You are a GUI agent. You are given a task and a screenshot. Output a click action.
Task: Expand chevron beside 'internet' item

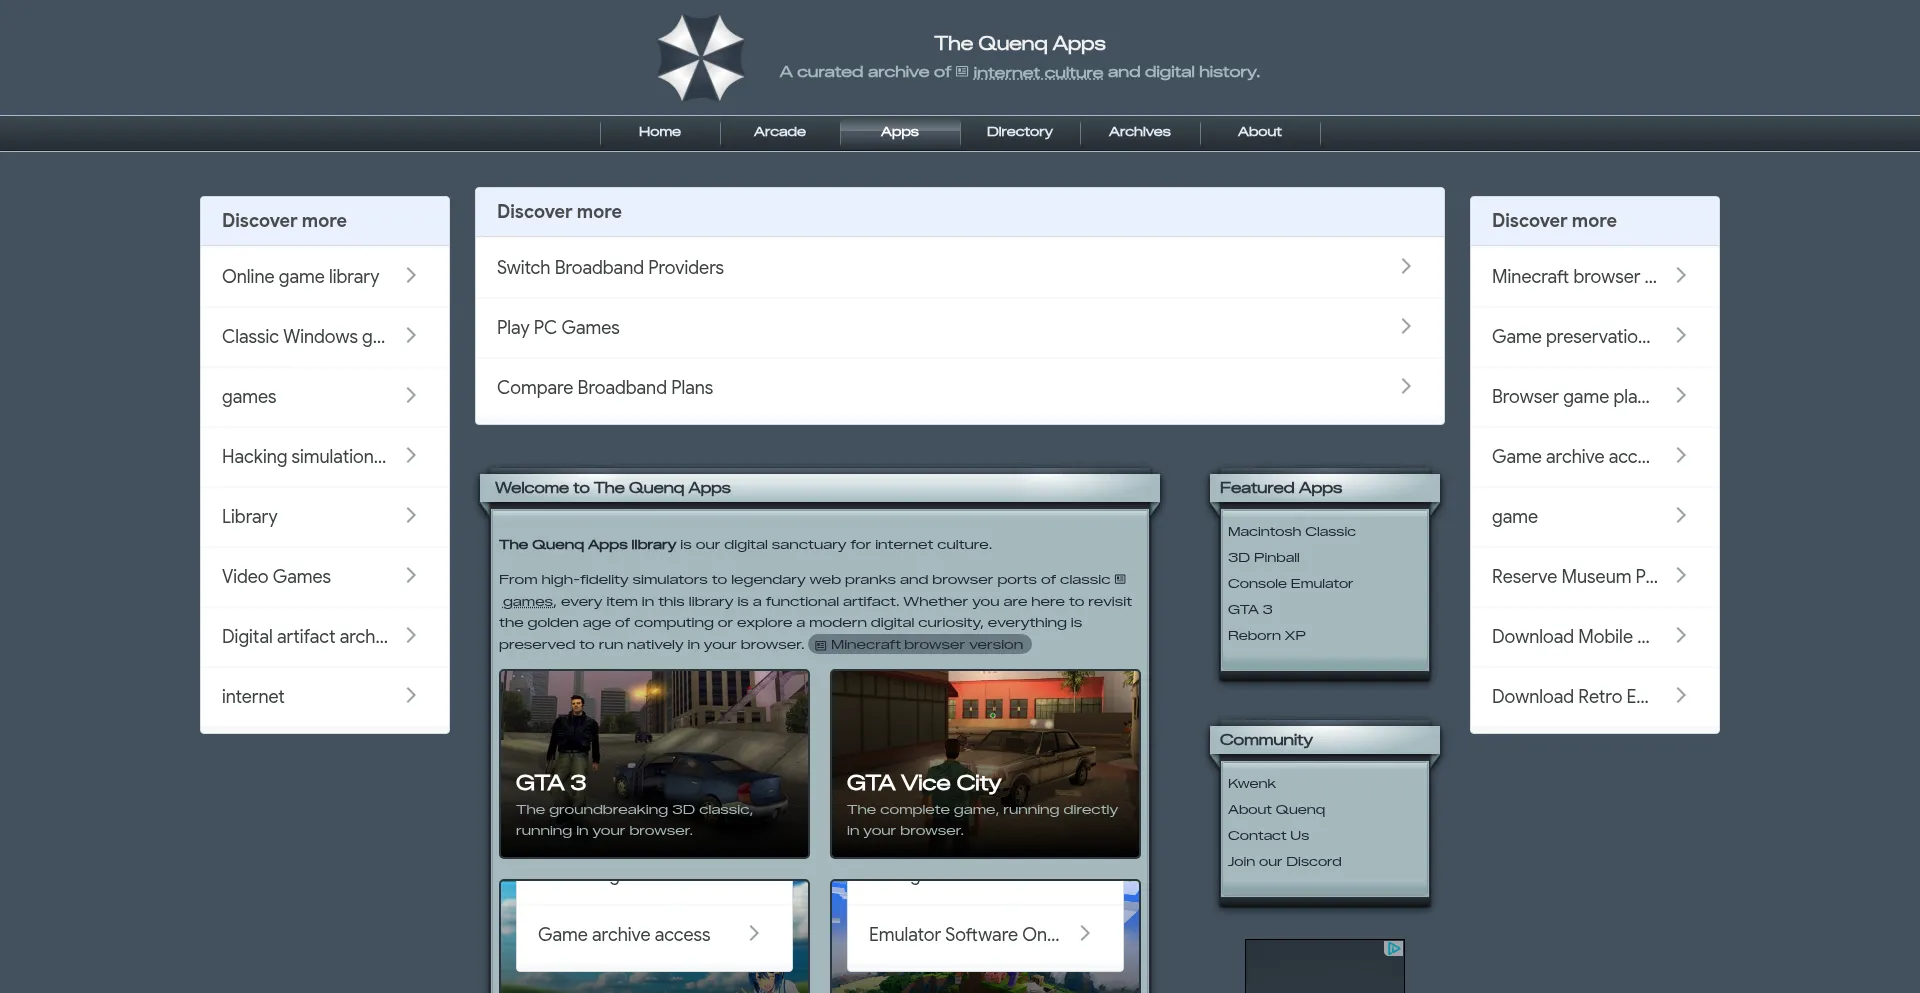click(x=411, y=695)
